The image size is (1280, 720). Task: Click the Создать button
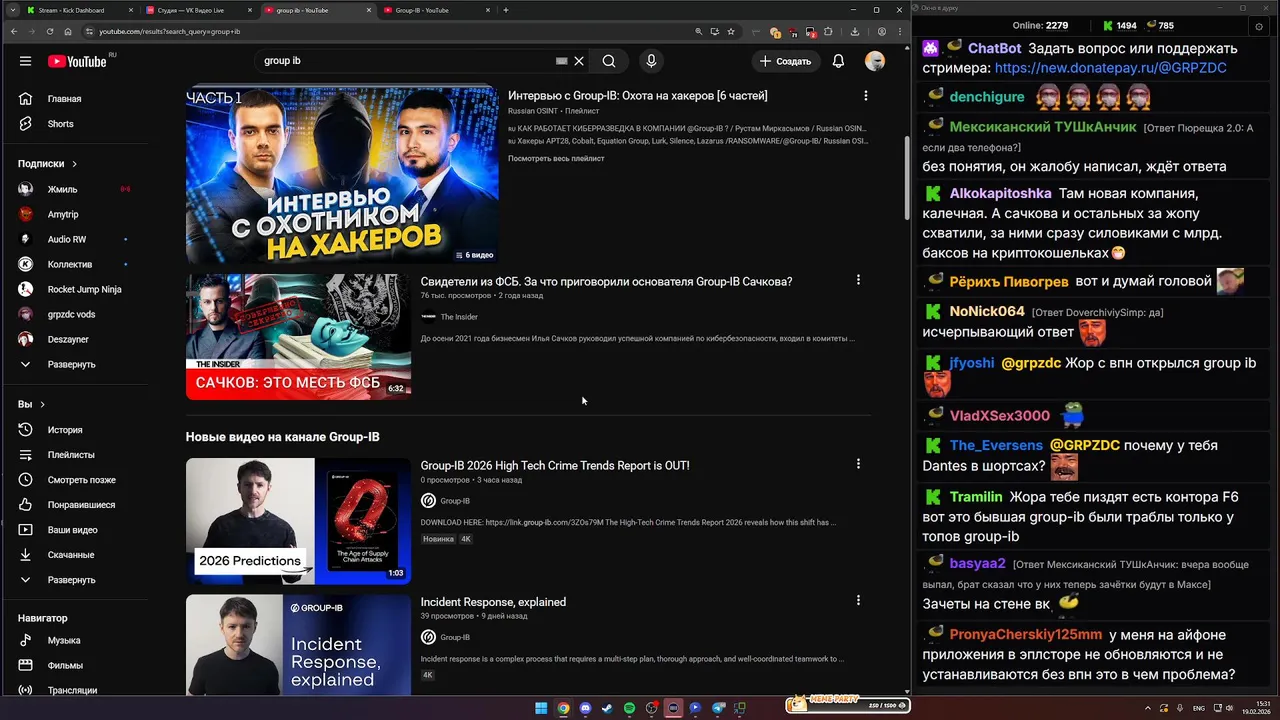tap(785, 61)
